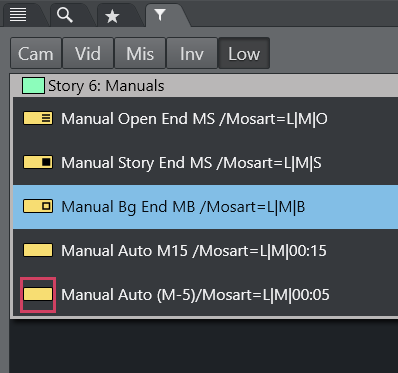Select the filter funnel tab

pyautogui.click(x=160, y=15)
